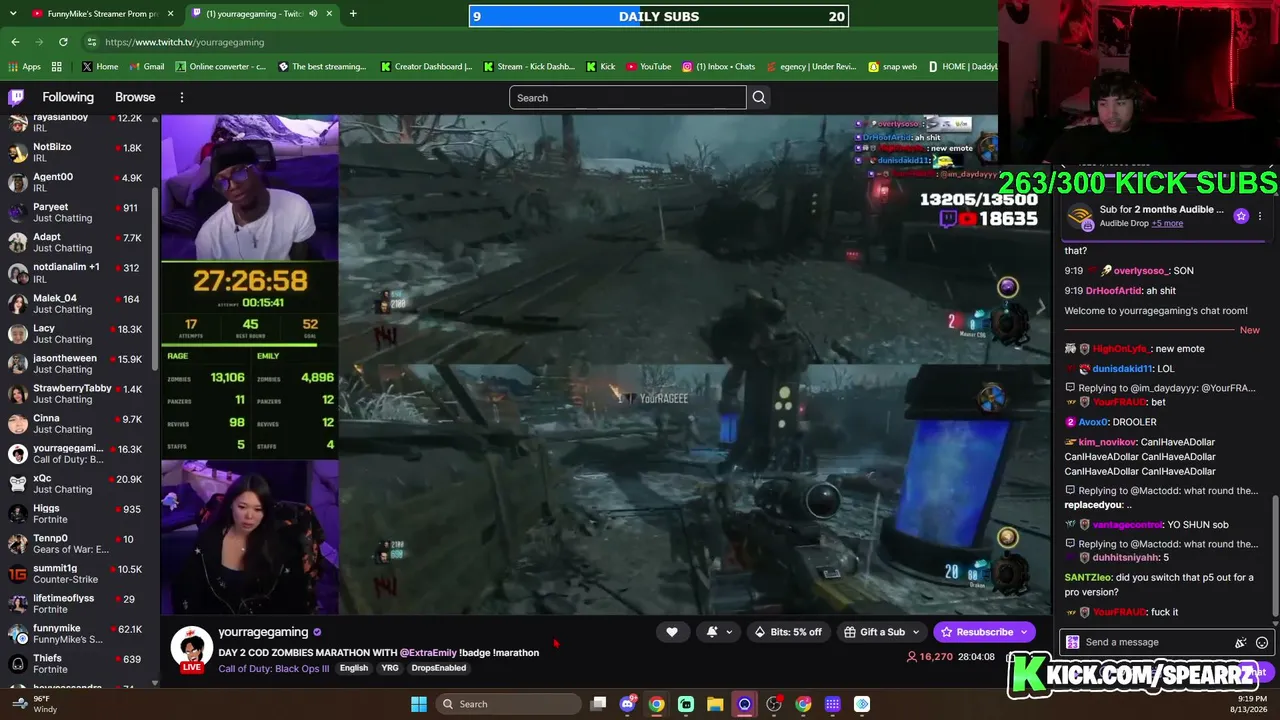Open Creator Dashboard bookmark
This screenshot has height=720, width=1280.
point(426,67)
